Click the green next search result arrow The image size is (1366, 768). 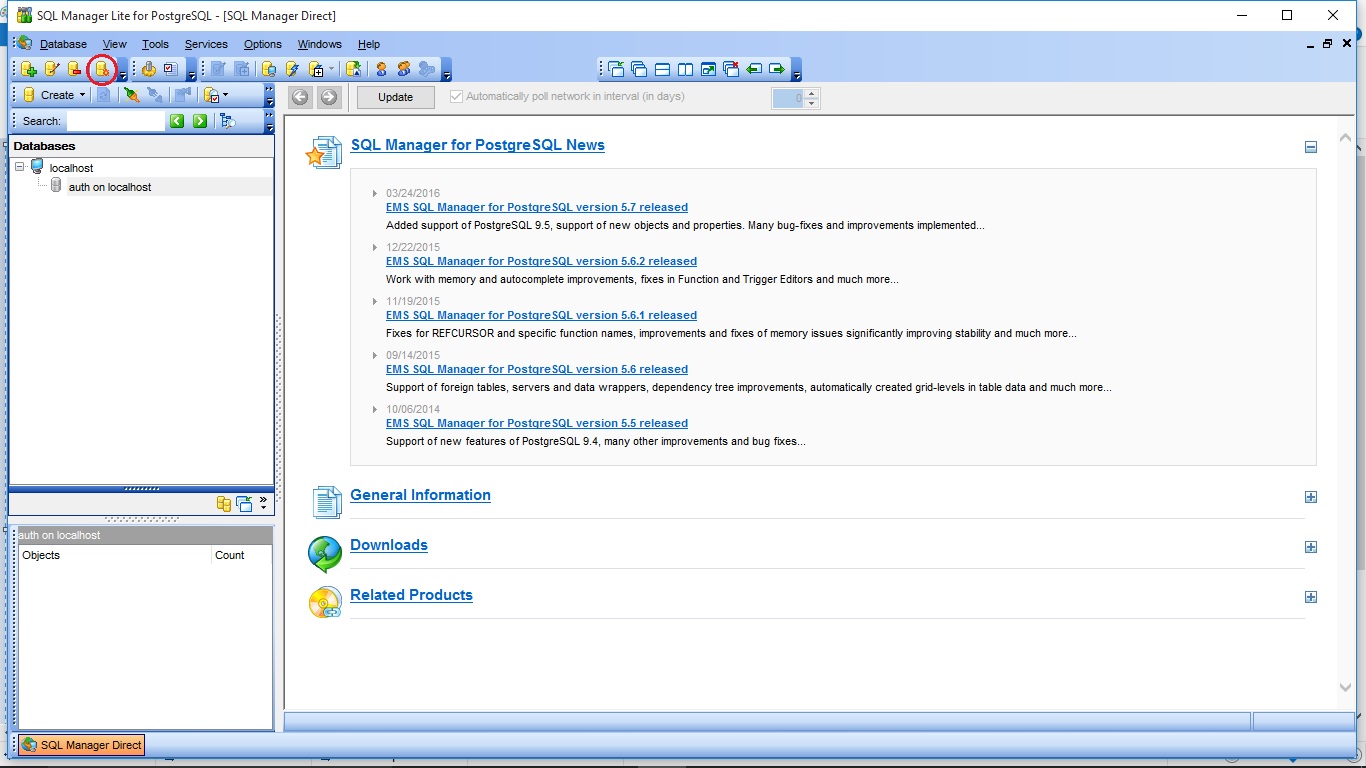click(200, 121)
